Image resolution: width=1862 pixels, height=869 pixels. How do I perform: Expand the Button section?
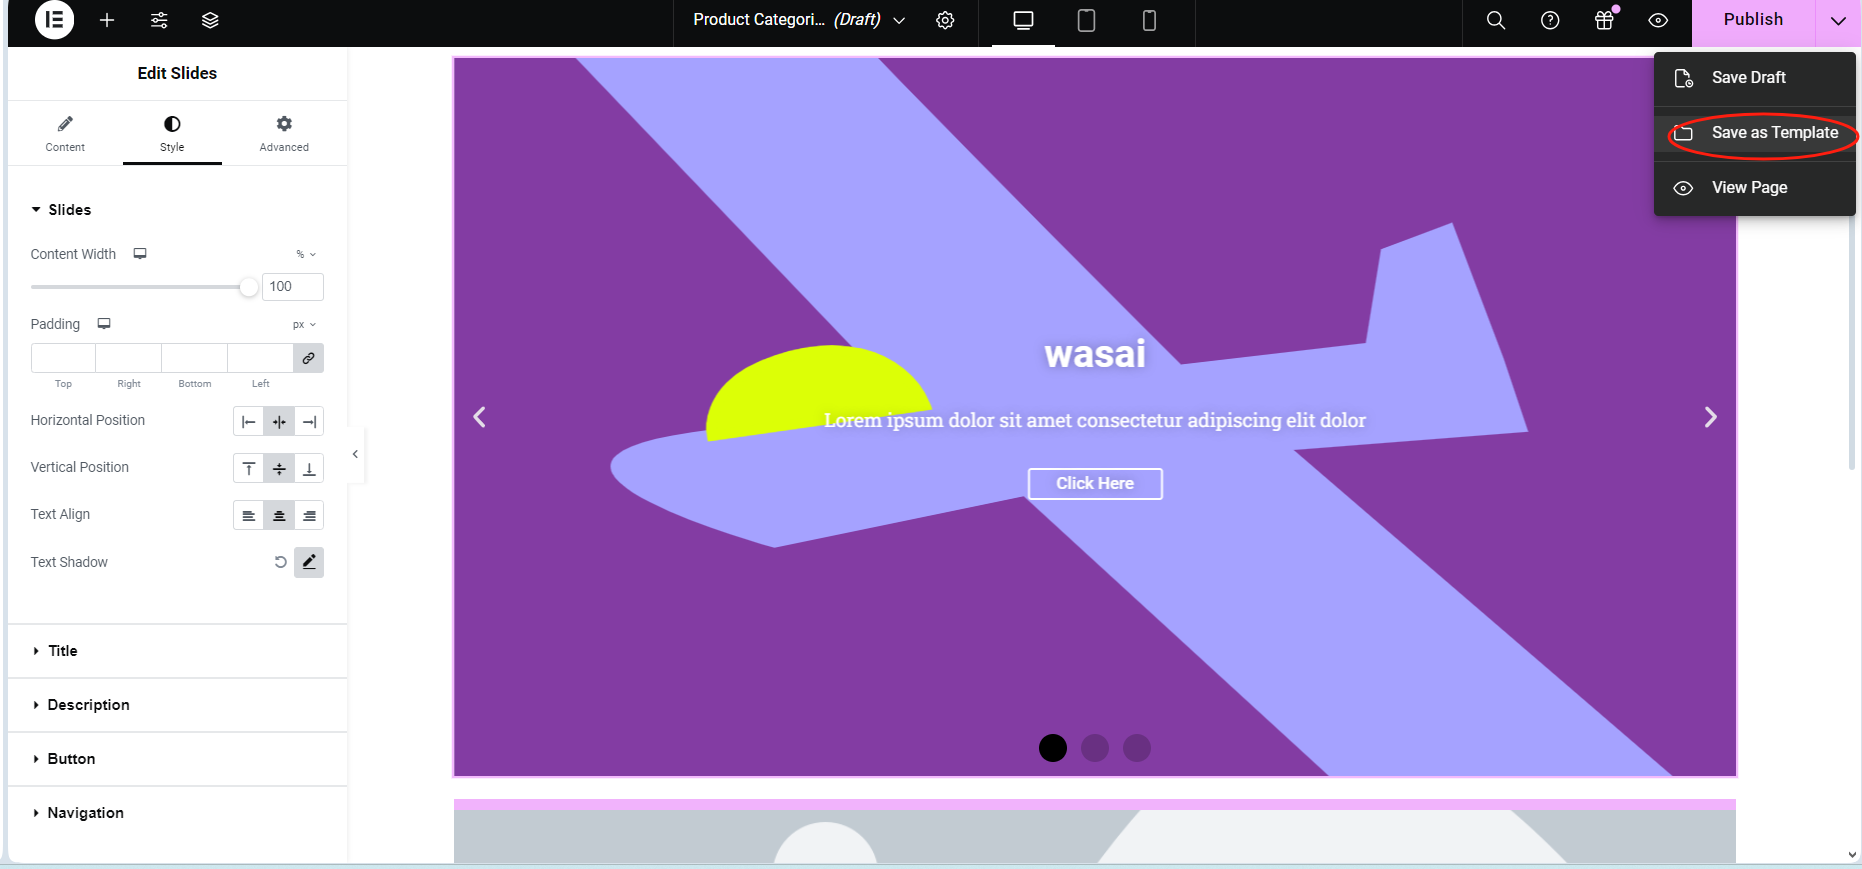tap(177, 759)
